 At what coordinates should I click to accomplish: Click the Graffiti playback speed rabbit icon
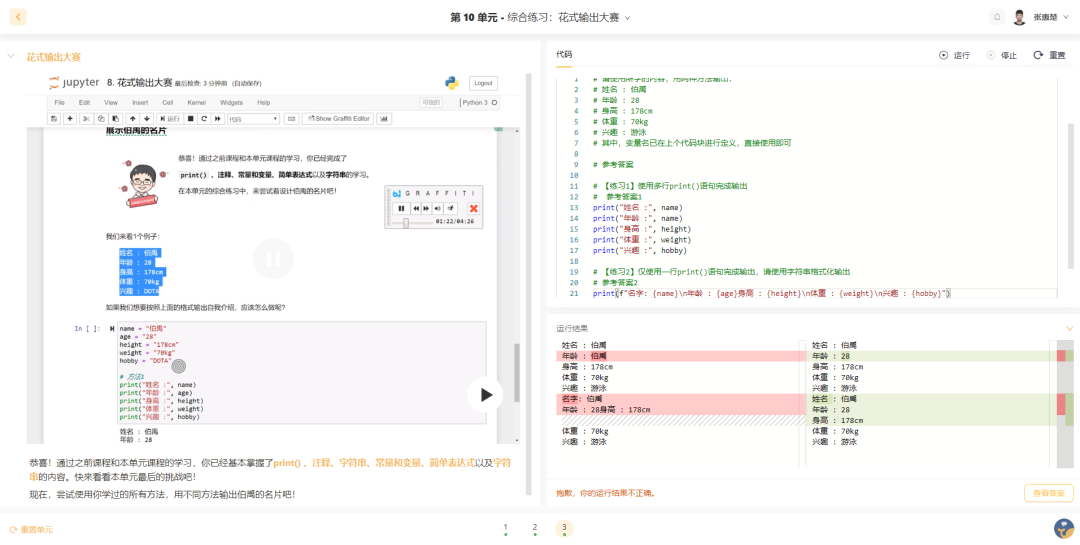(x=451, y=208)
